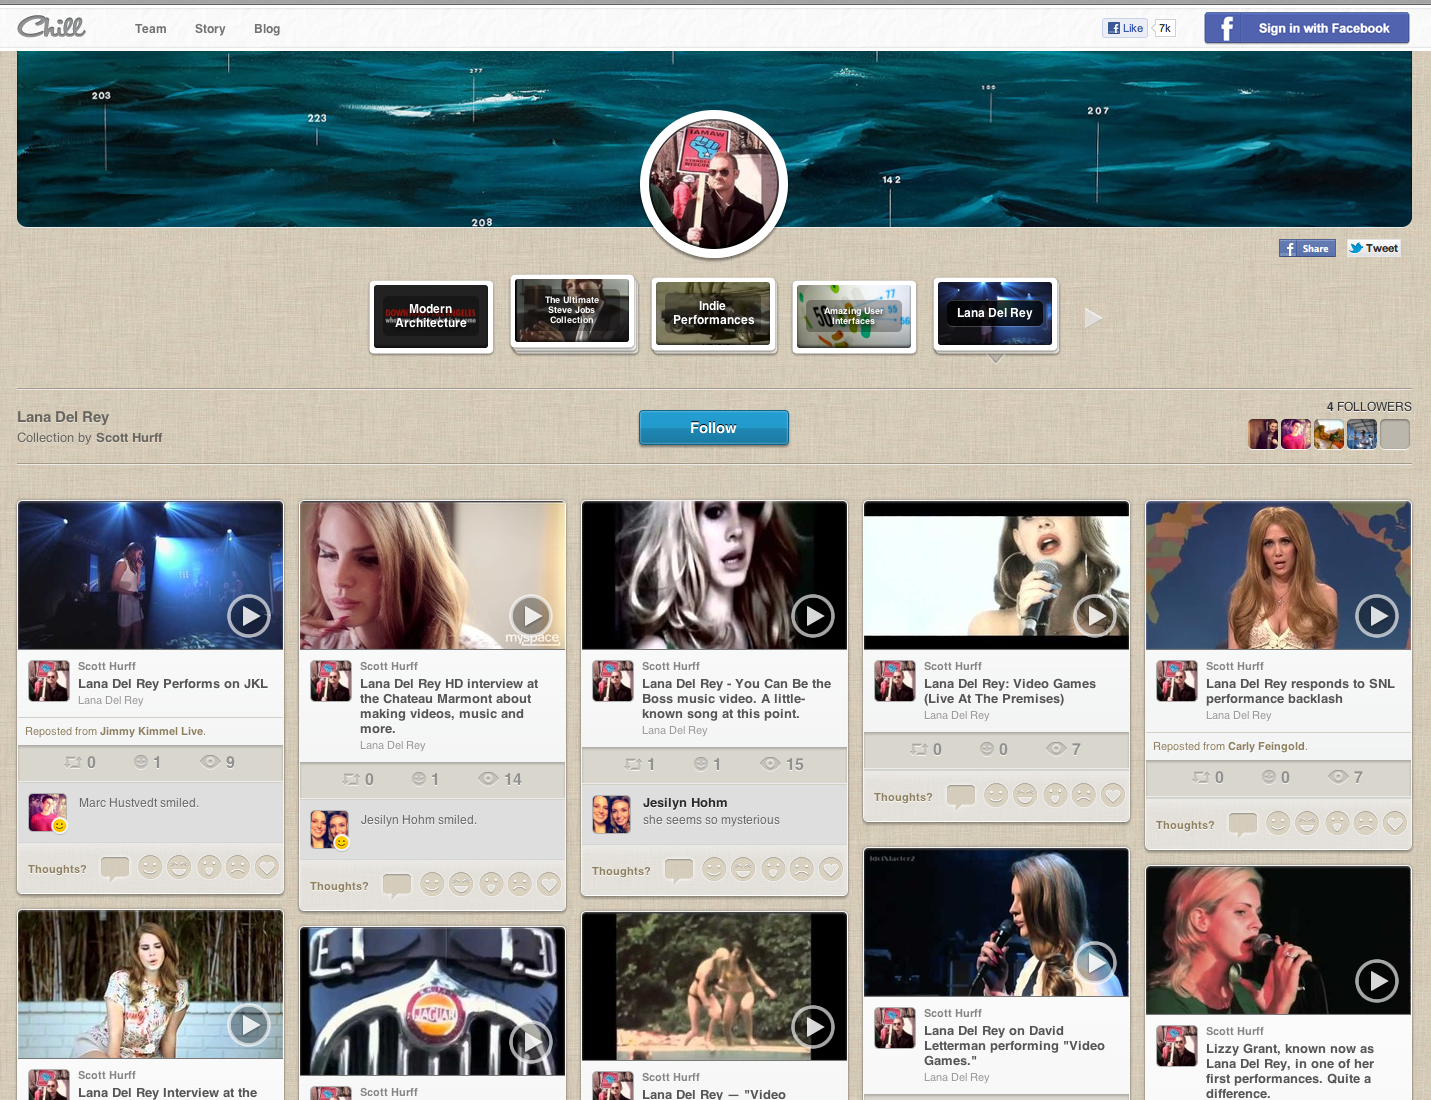View Scott Hurff's profile link

pos(106,665)
